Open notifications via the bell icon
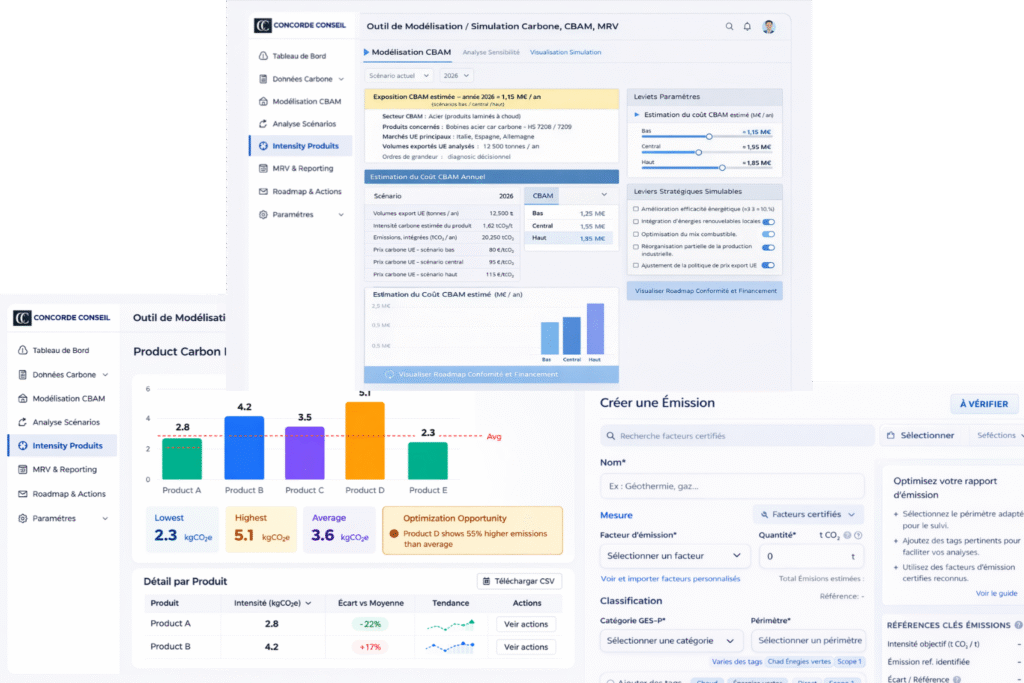The image size is (1024, 683). 747,27
